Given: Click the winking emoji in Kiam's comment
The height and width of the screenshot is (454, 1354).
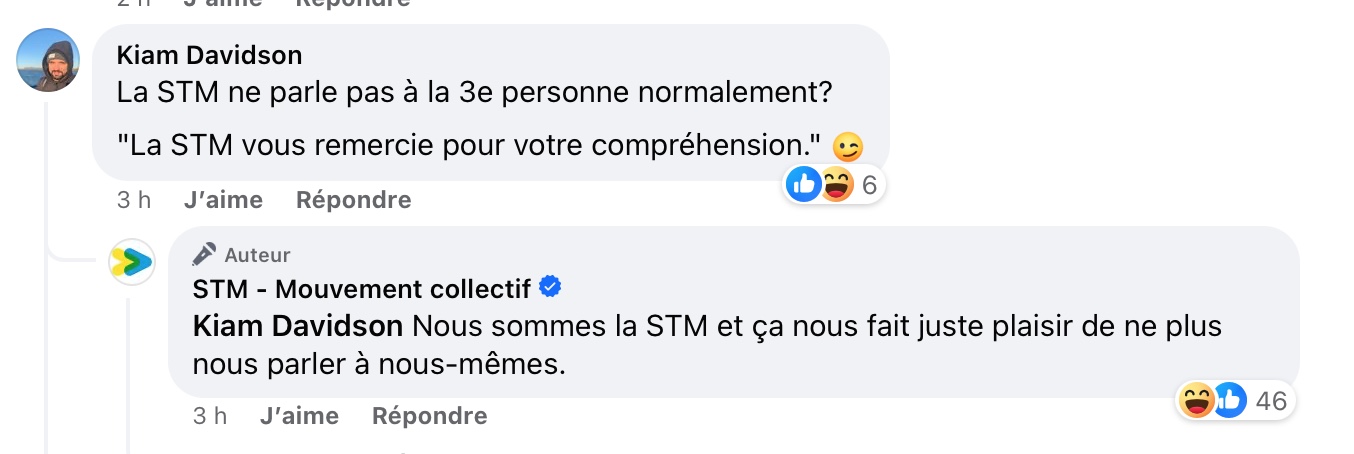Looking at the screenshot, I should 847,146.
